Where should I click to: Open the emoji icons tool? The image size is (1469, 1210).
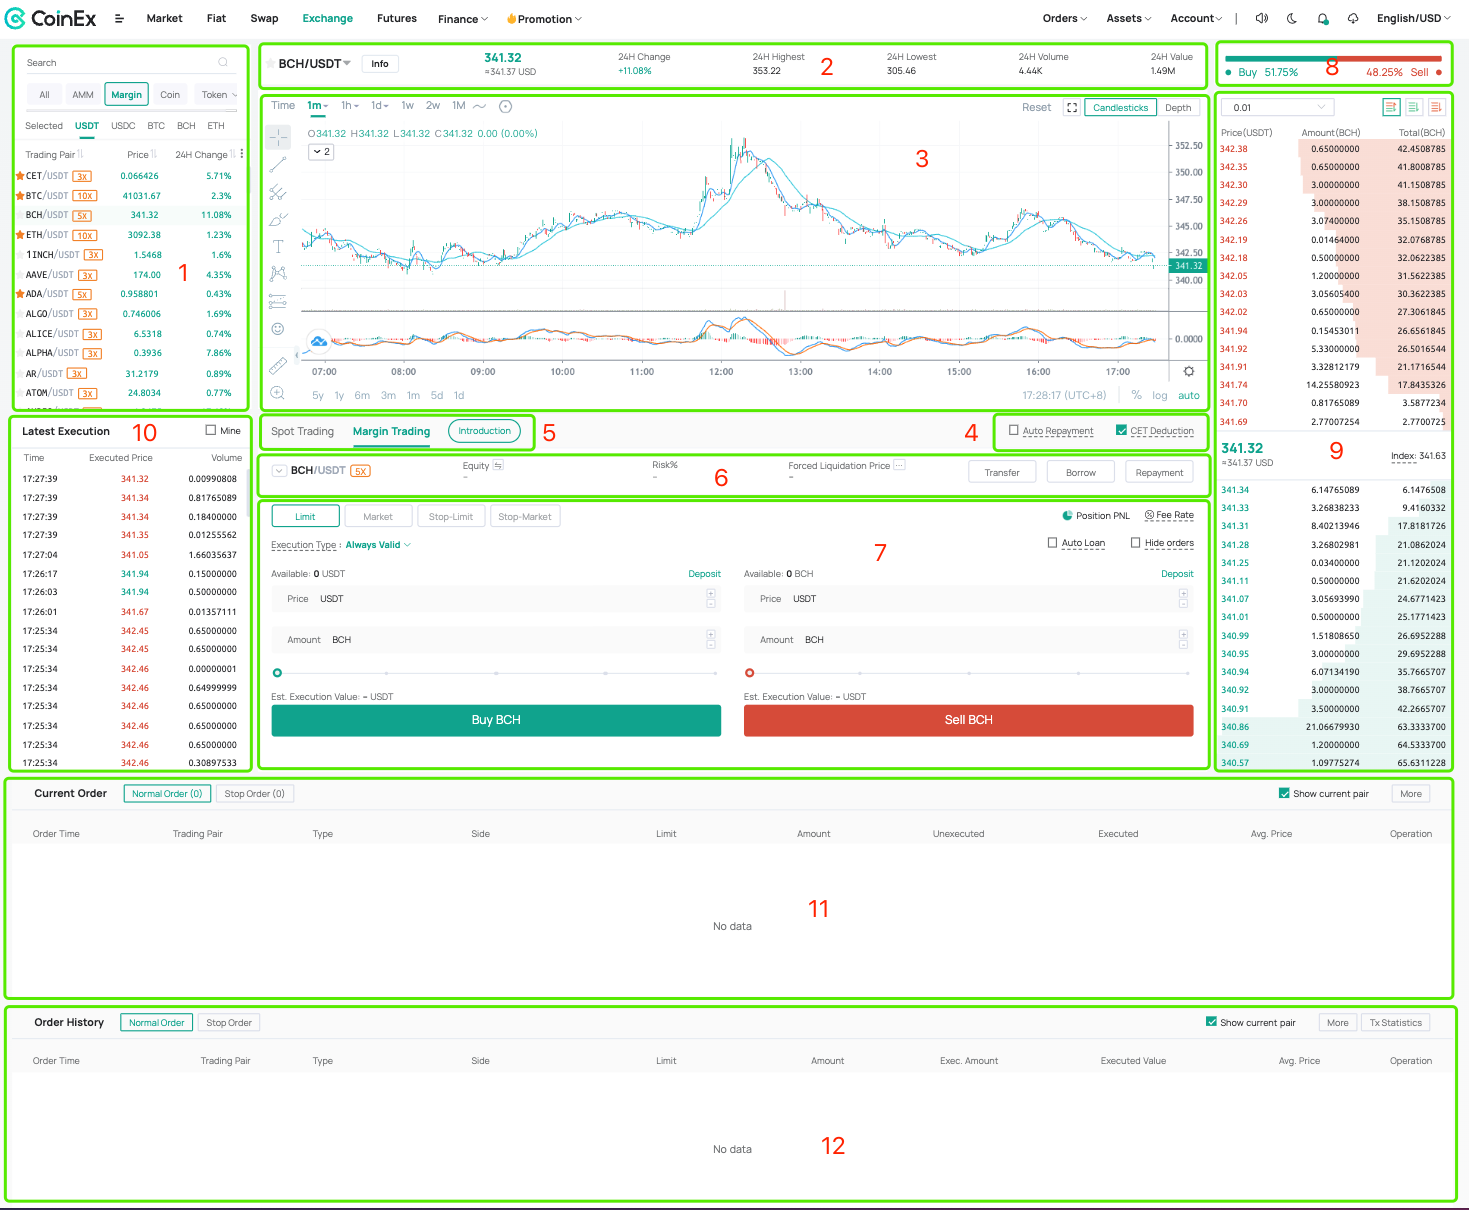coord(278,328)
